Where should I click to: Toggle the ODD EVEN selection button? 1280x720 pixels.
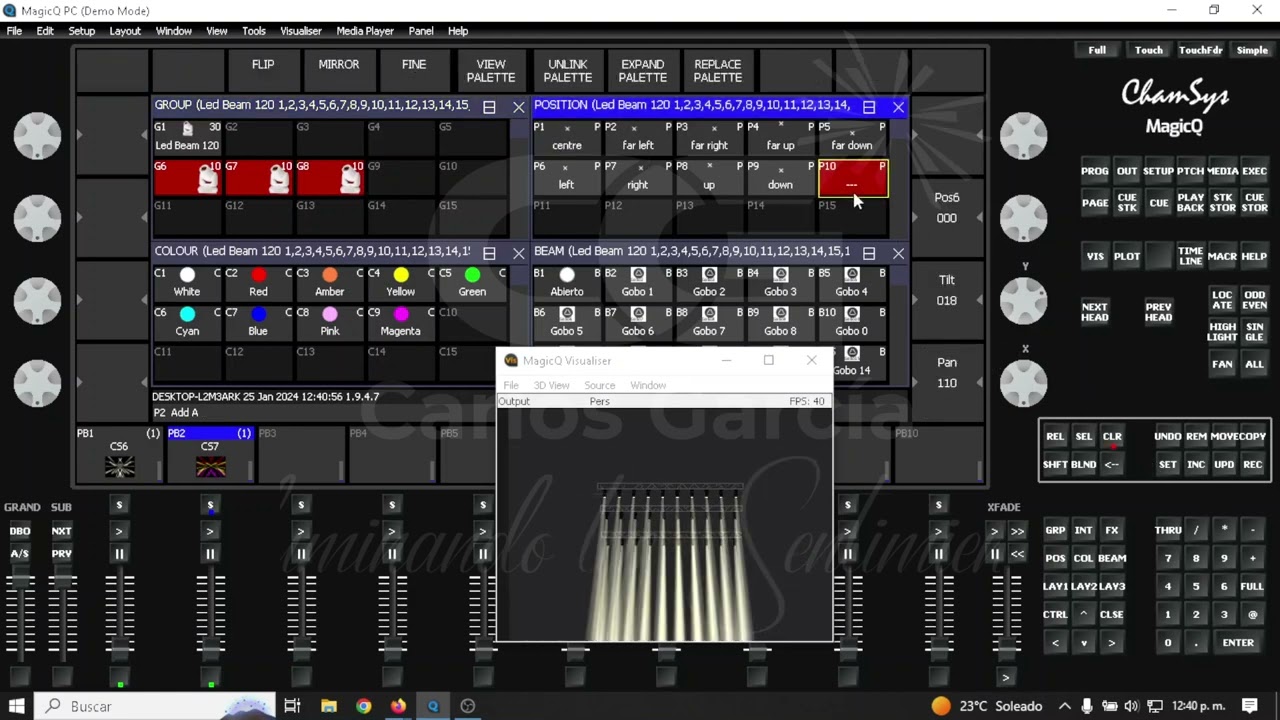click(x=1254, y=301)
